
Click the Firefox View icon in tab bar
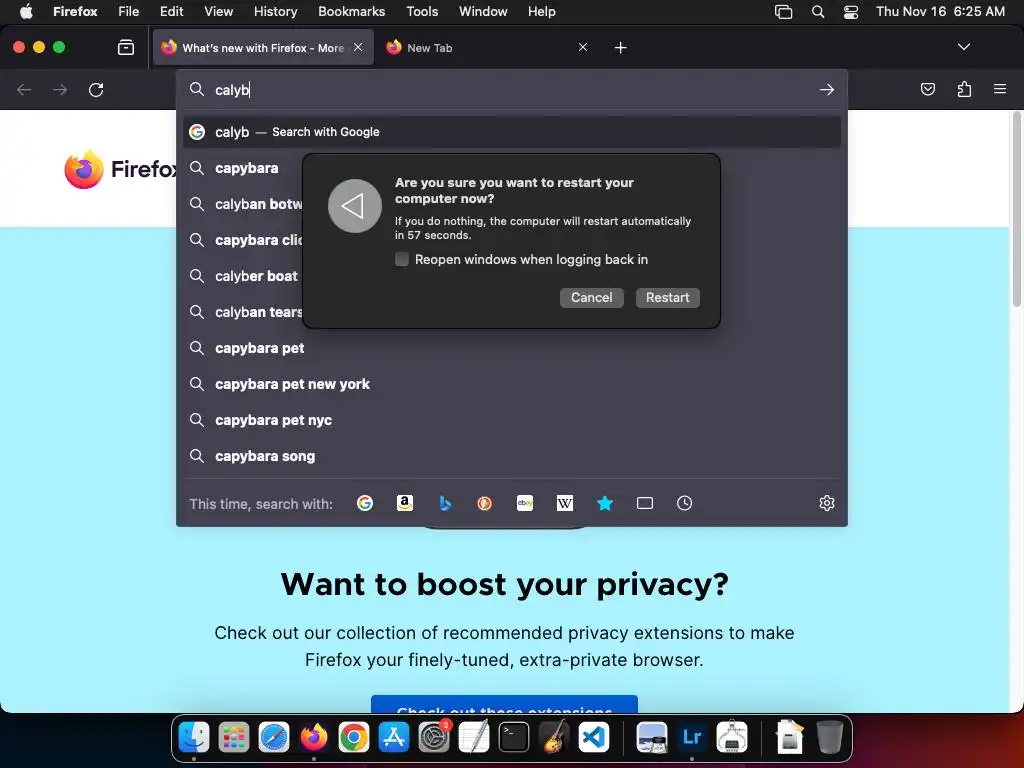[125, 47]
